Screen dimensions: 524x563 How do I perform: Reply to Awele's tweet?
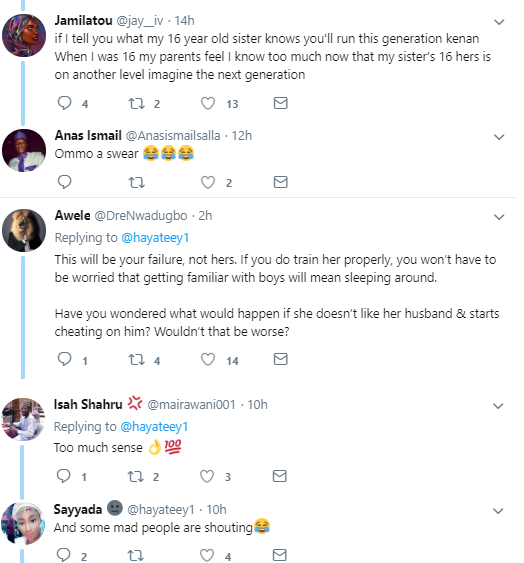click(x=65, y=359)
